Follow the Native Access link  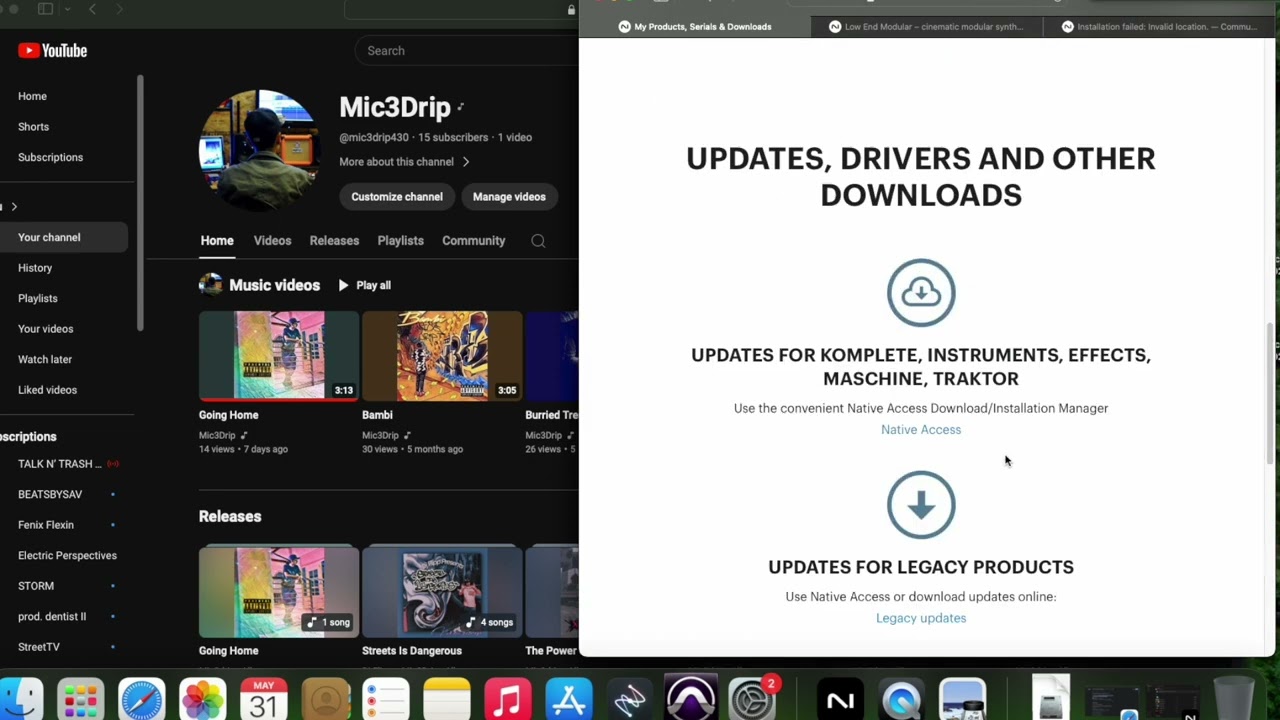(921, 430)
